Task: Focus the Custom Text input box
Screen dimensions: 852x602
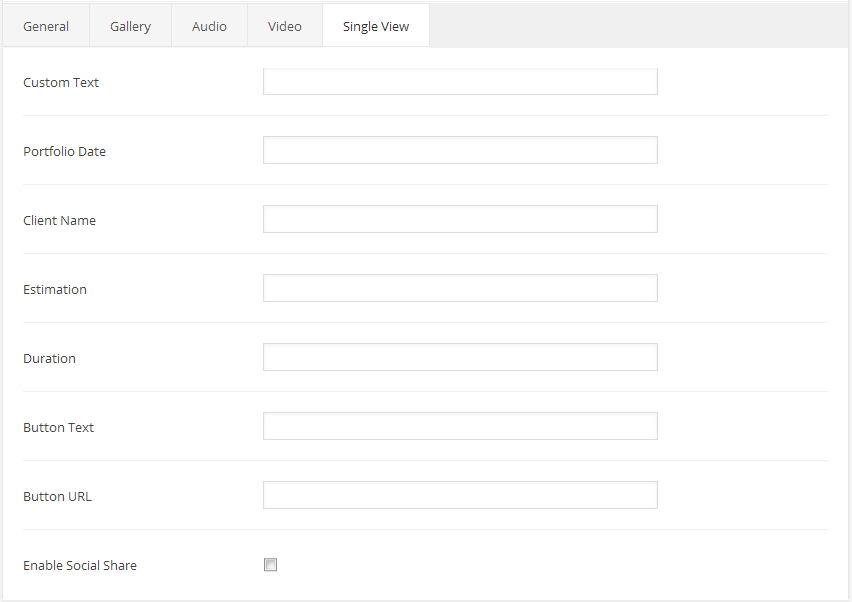Action: pyautogui.click(x=460, y=82)
